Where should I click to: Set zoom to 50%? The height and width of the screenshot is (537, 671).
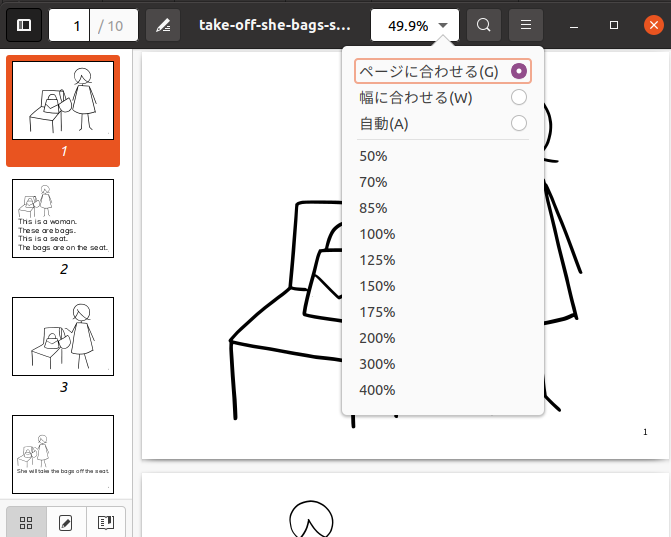374,156
